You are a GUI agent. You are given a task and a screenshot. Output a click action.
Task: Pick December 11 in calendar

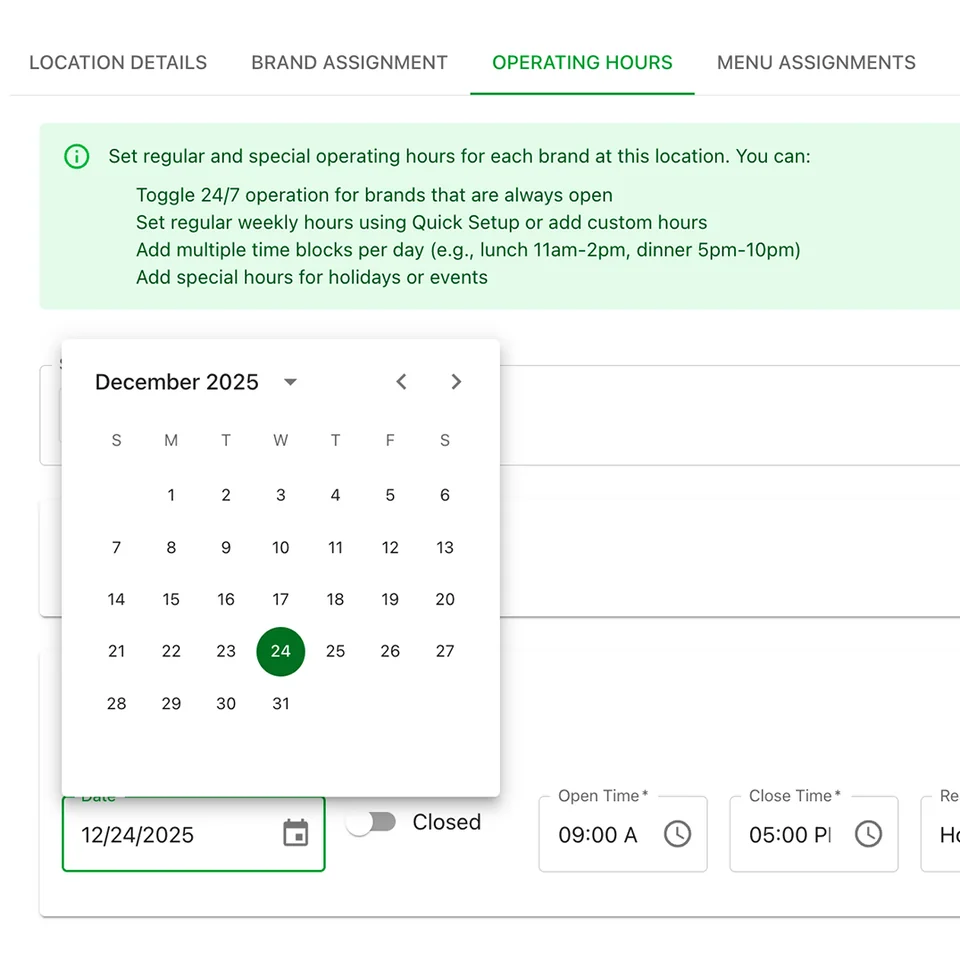pyautogui.click(x=336, y=547)
